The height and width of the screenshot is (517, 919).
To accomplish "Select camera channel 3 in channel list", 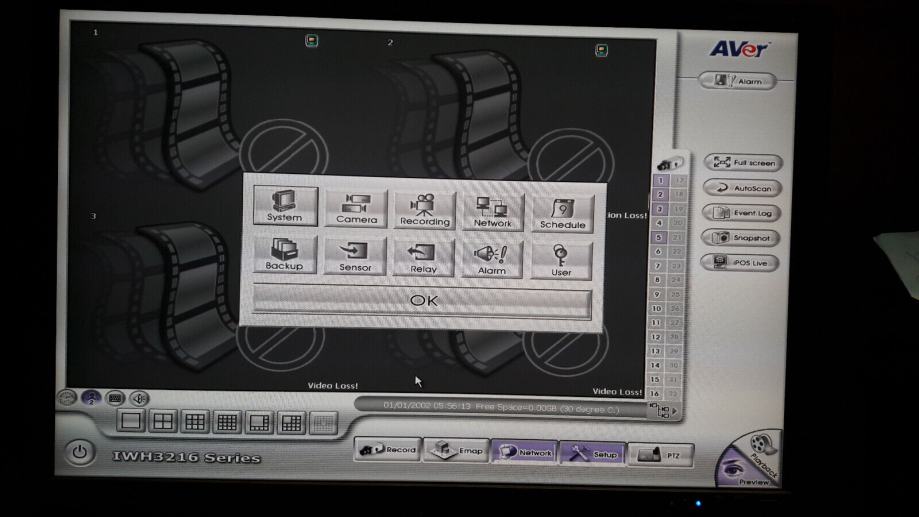I will [x=659, y=209].
